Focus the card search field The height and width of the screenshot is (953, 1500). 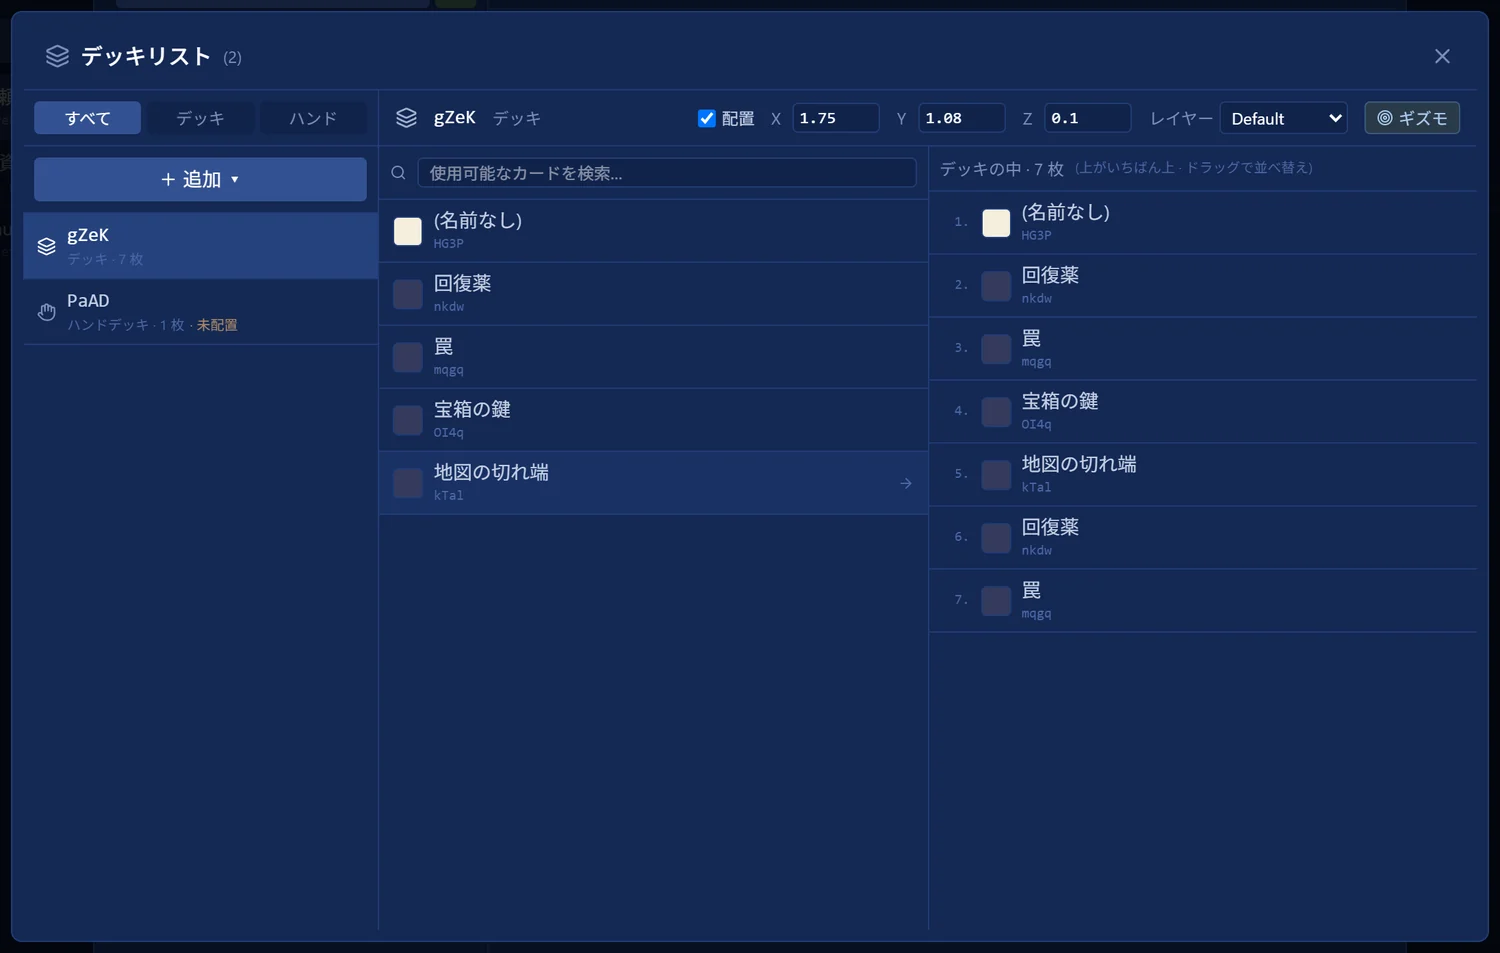667,173
